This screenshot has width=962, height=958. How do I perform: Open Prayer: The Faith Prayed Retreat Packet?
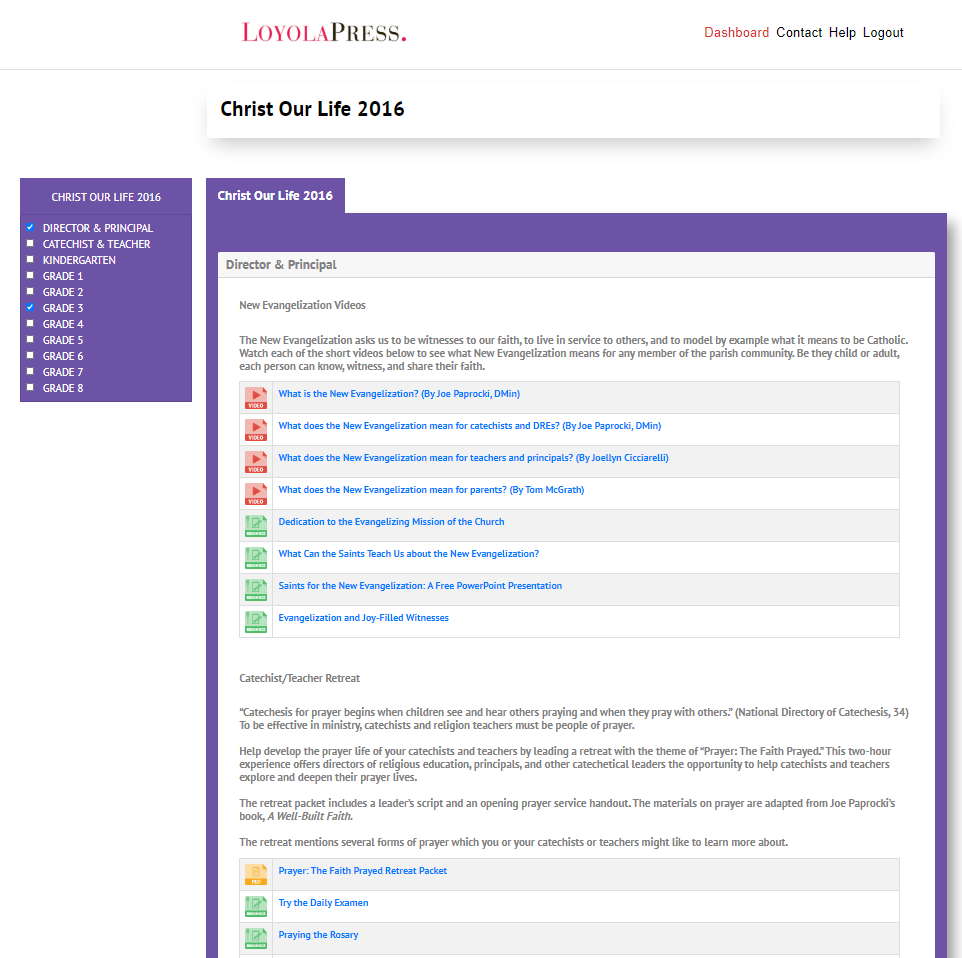363,870
